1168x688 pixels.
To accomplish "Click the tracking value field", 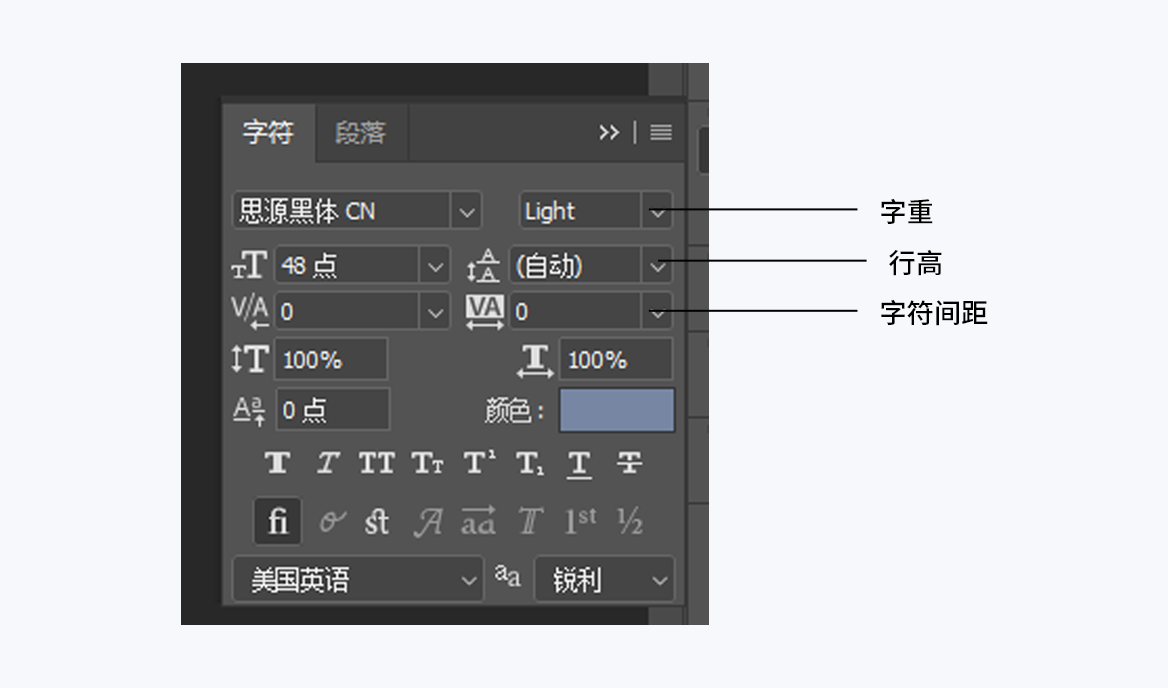I will 575,310.
